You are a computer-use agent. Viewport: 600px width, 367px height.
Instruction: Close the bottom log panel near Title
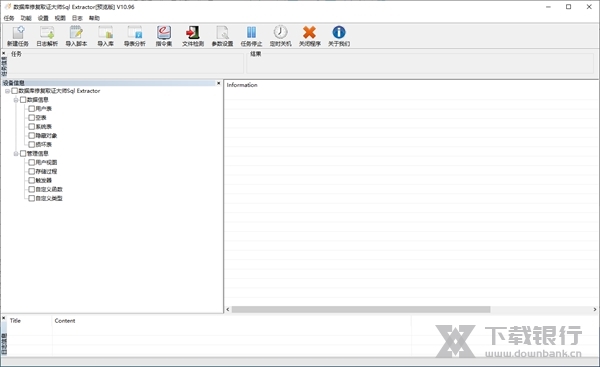pyautogui.click(x=4, y=318)
